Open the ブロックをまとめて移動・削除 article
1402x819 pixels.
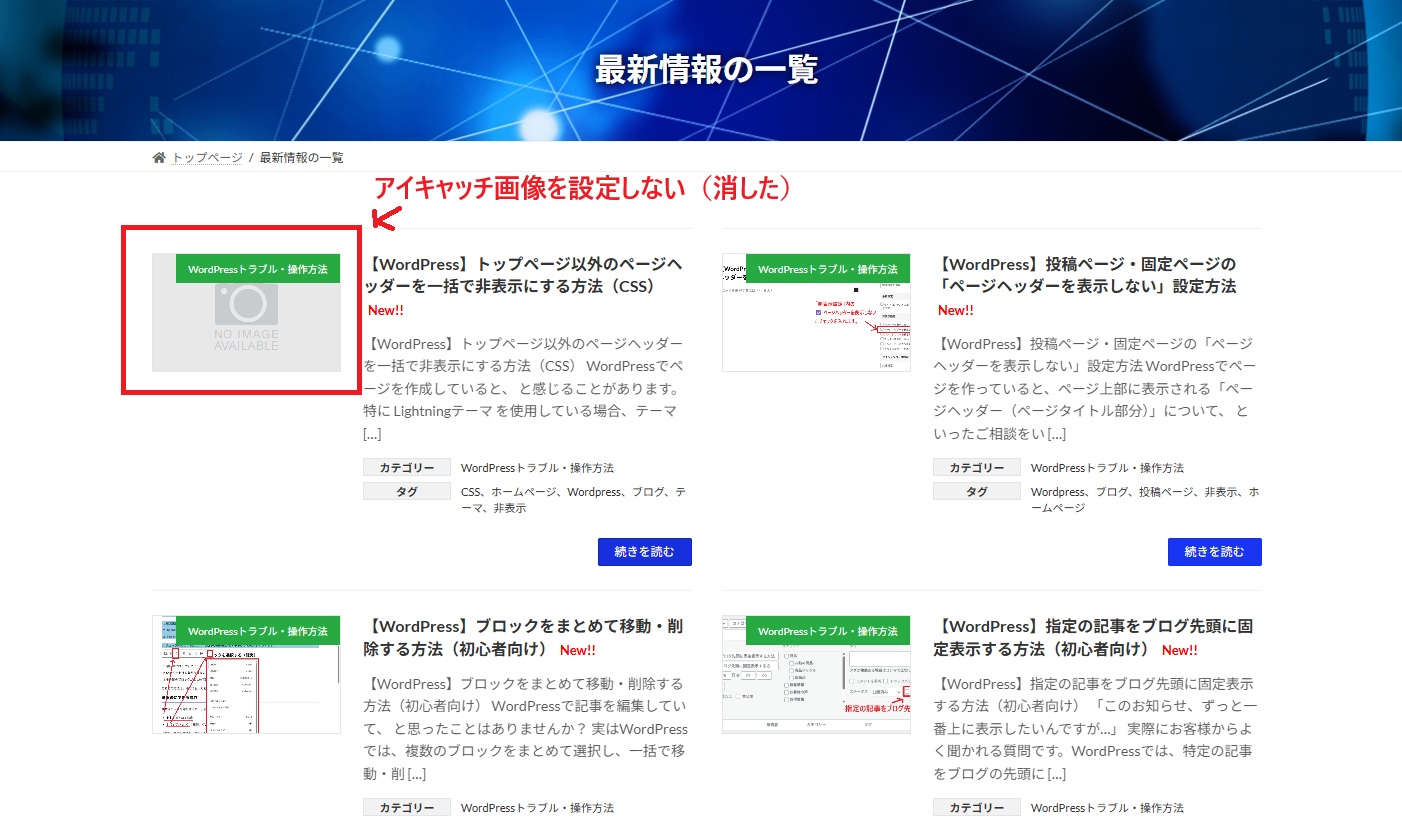click(524, 636)
